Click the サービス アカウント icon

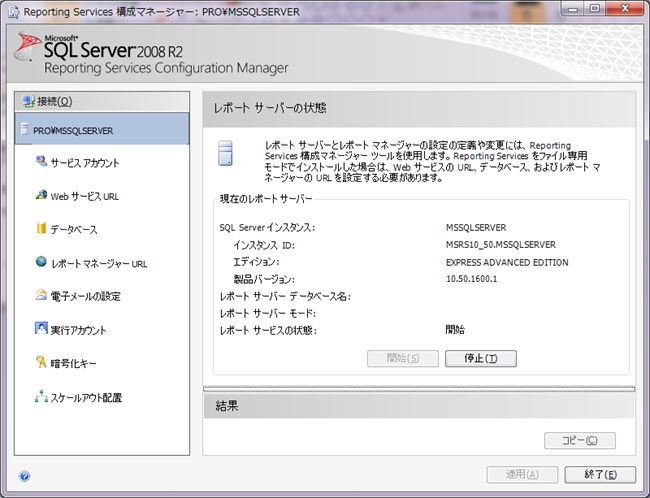click(x=41, y=161)
